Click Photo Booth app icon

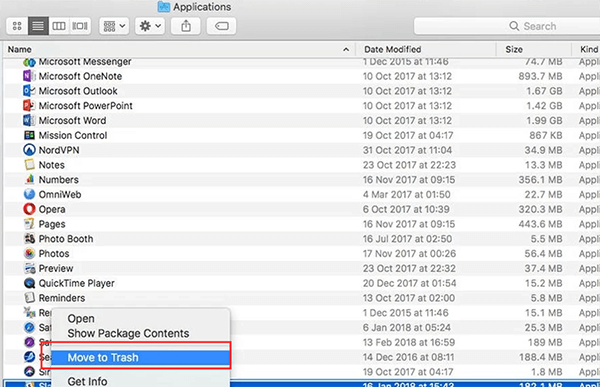29,238
